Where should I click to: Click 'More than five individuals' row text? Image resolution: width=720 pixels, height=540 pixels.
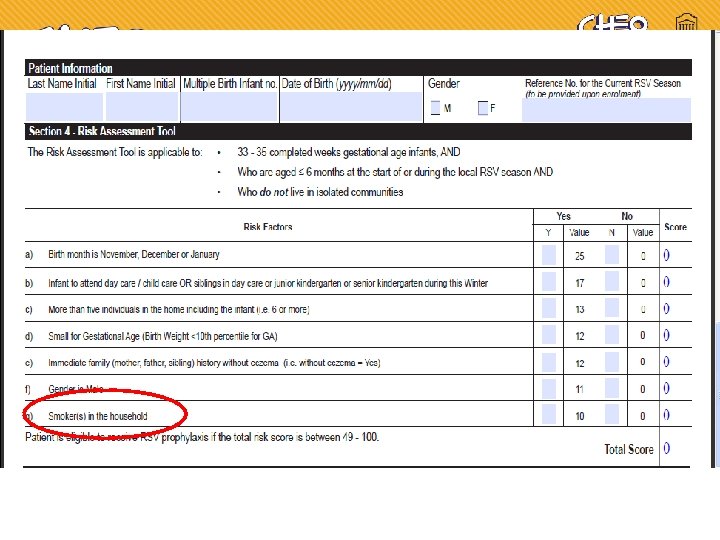(x=179, y=309)
